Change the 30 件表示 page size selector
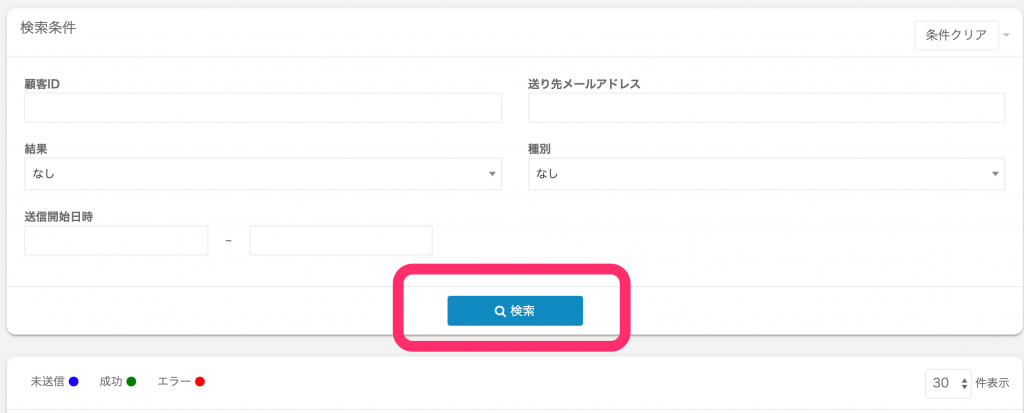The height and width of the screenshot is (413, 1024). (x=950, y=382)
